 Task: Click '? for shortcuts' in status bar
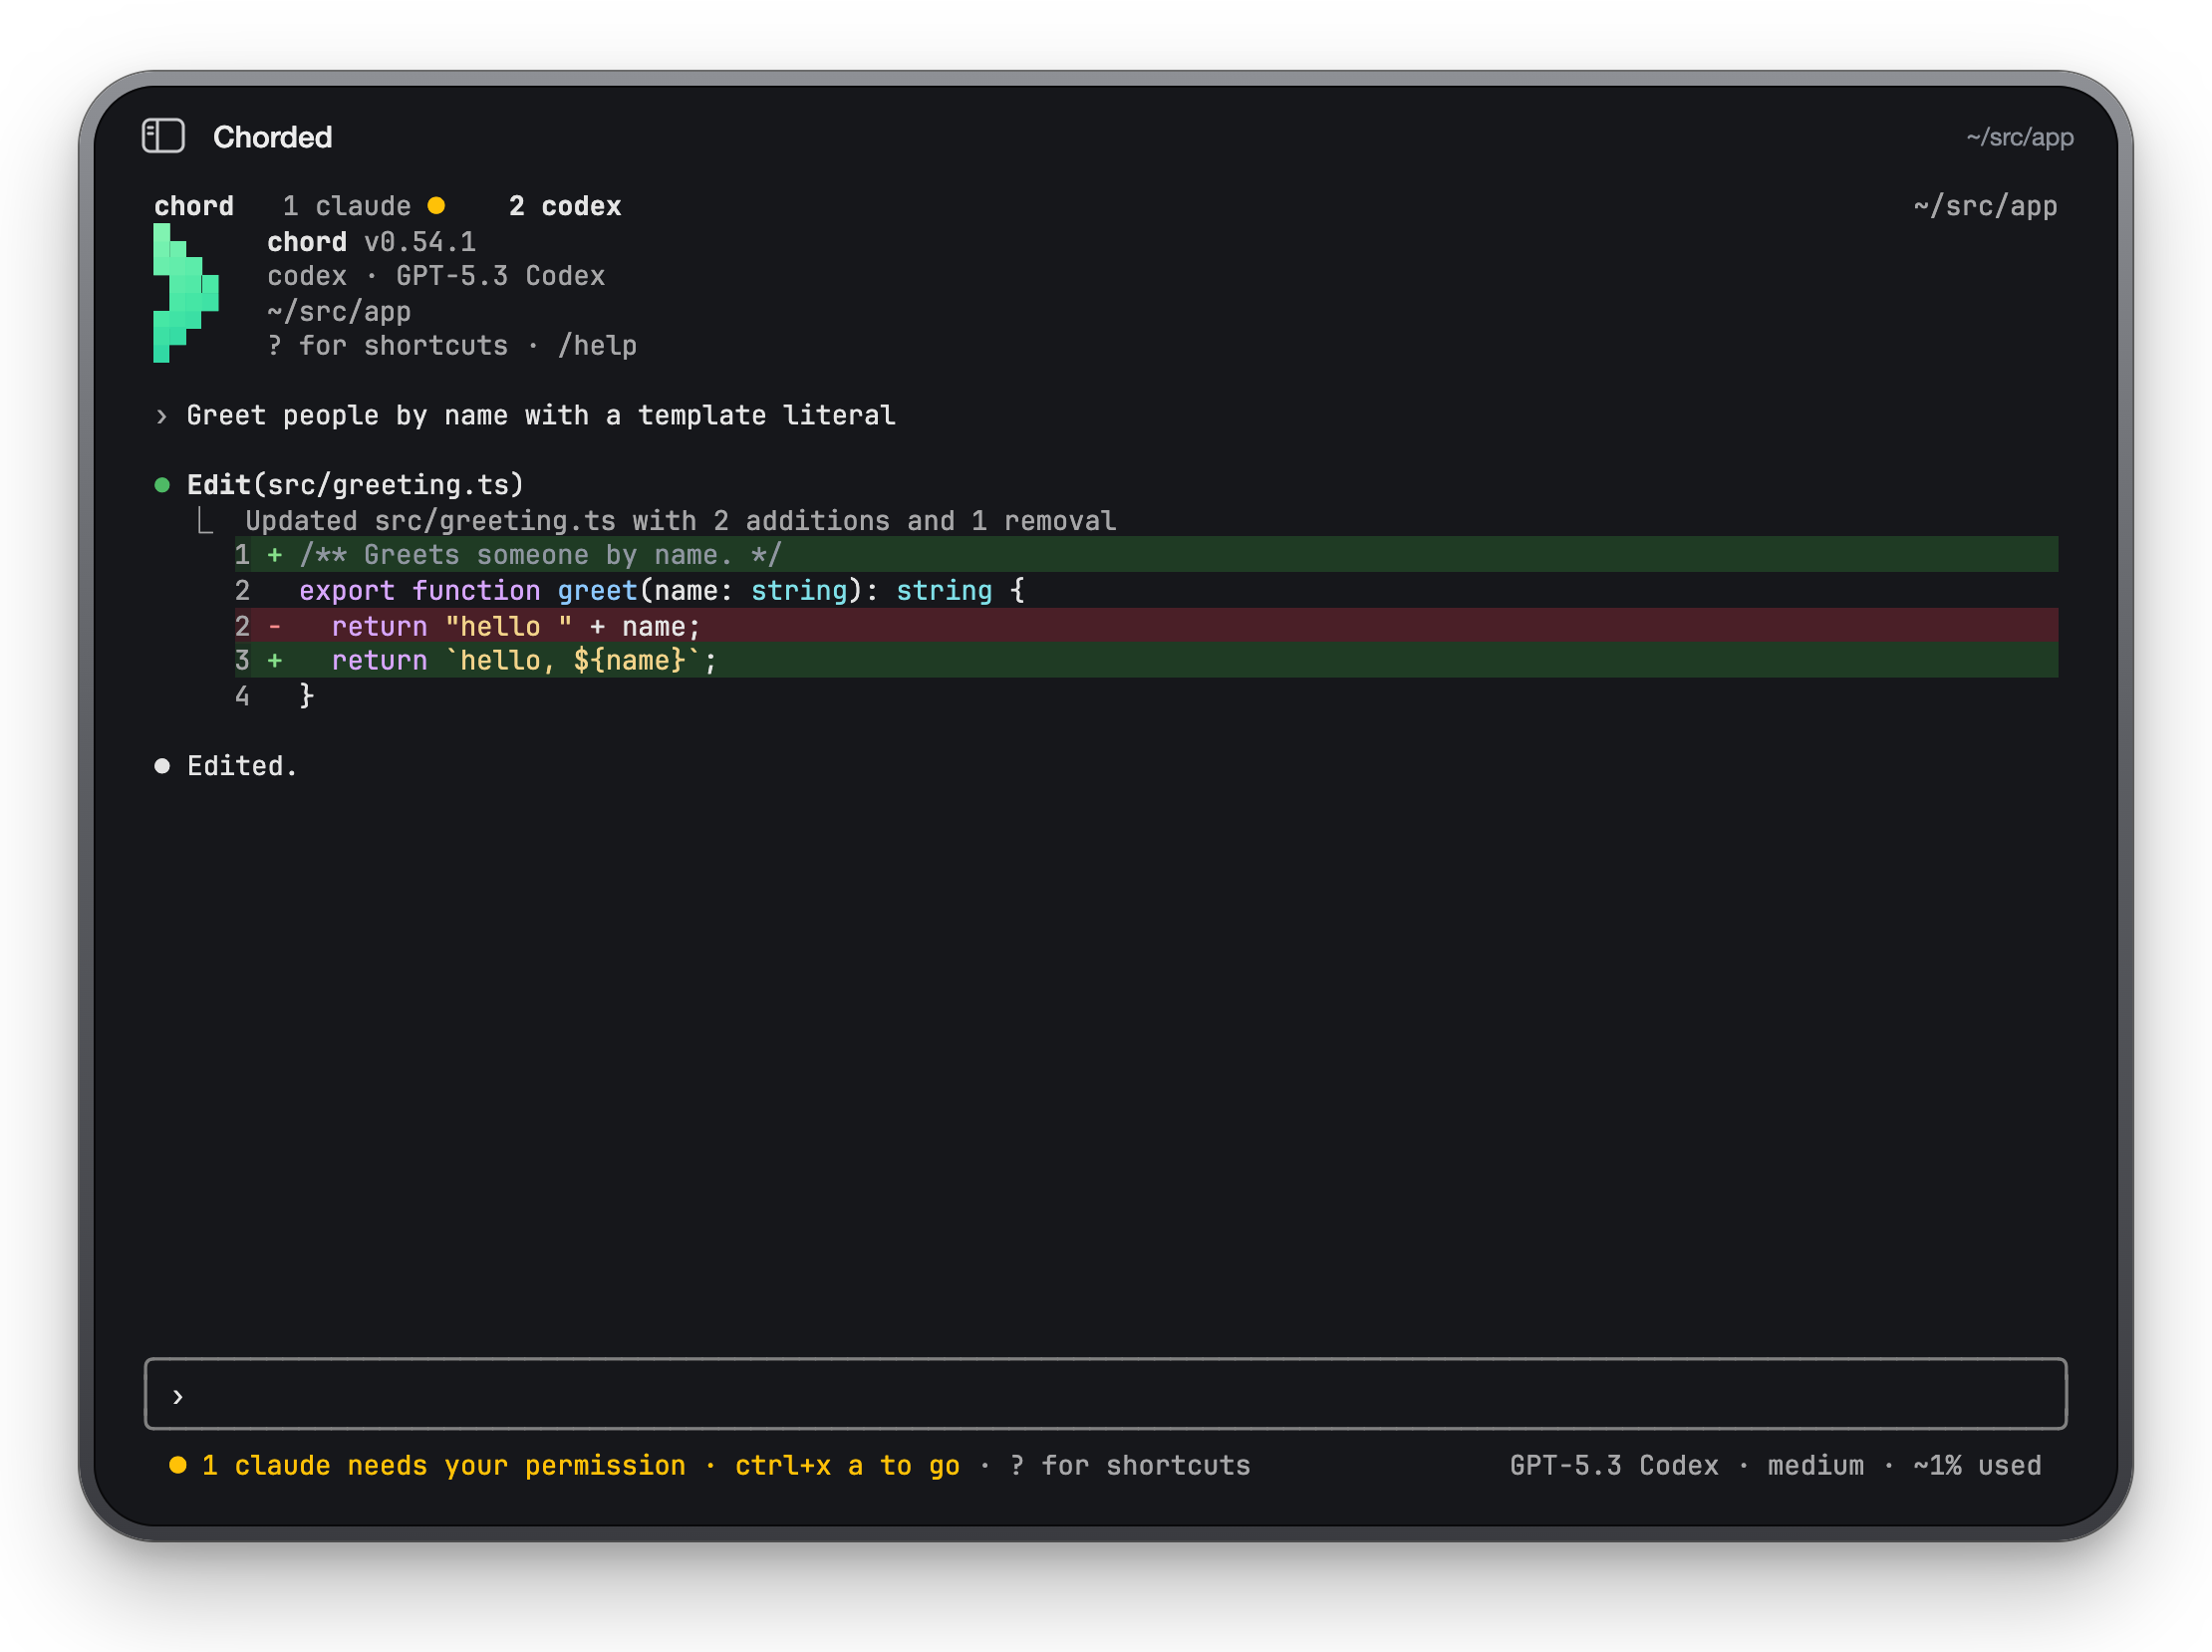pyautogui.click(x=1130, y=1465)
